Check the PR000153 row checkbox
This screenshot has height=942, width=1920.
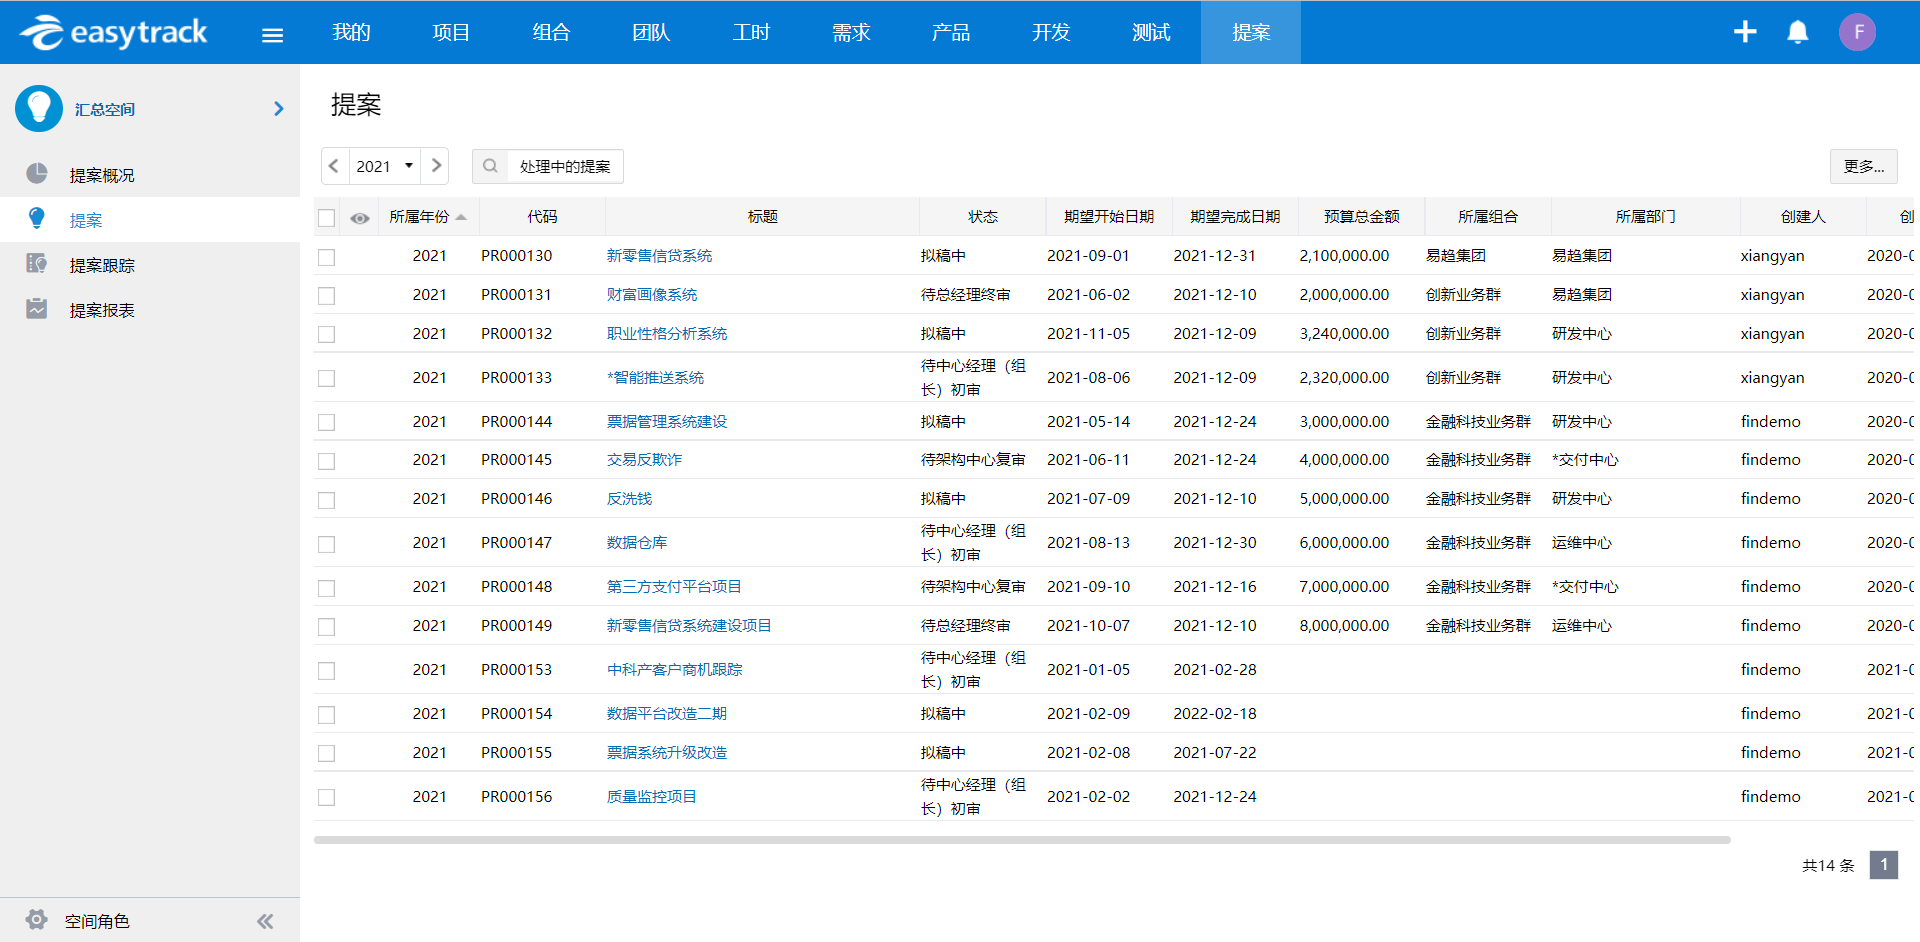point(327,671)
